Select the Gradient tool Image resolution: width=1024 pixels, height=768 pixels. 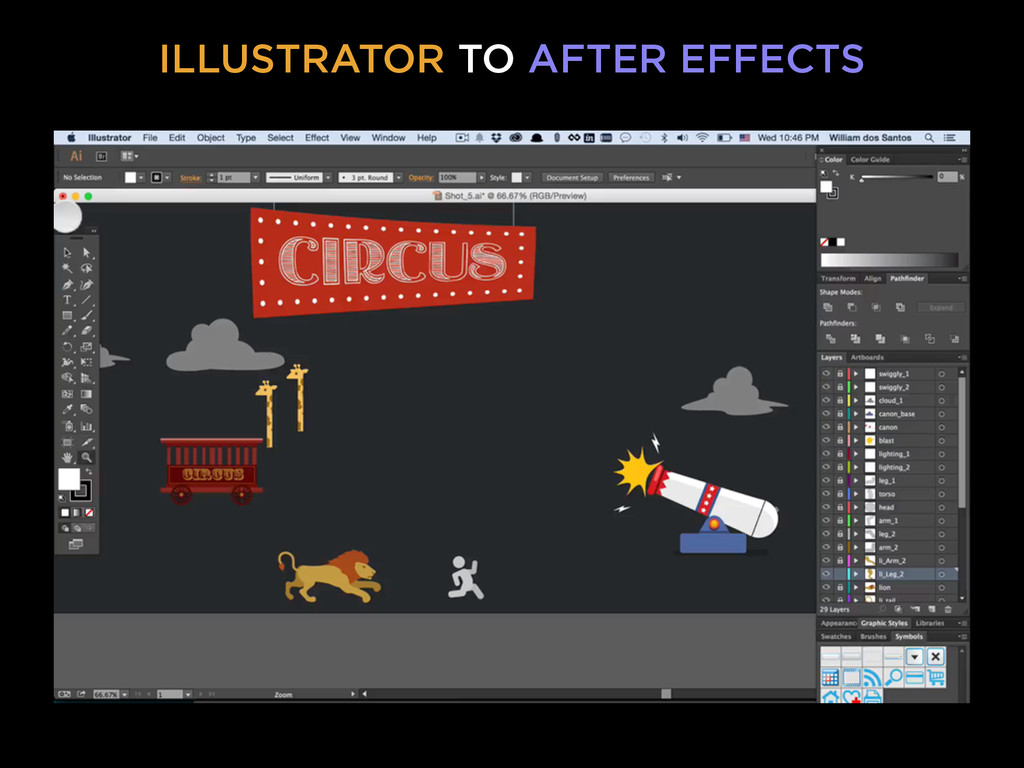click(x=86, y=394)
